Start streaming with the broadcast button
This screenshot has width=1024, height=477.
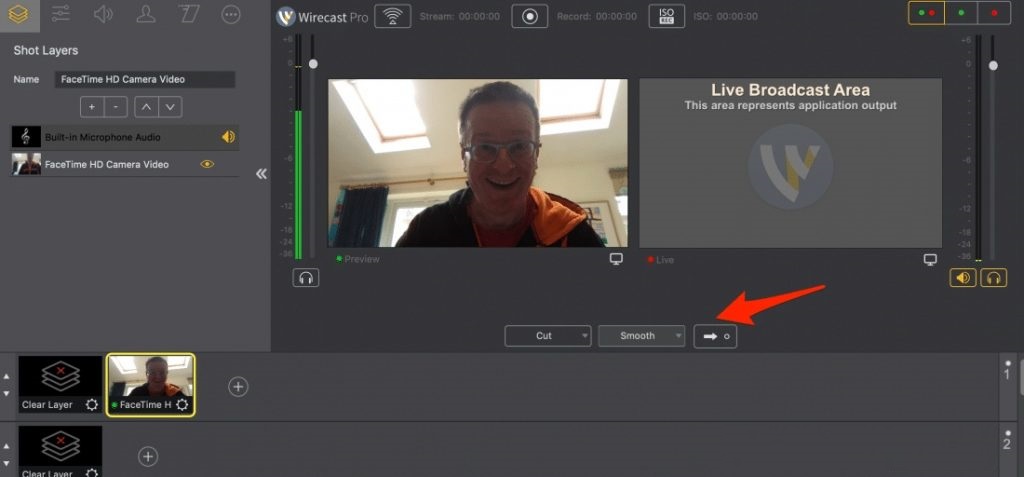pyautogui.click(x=392, y=16)
